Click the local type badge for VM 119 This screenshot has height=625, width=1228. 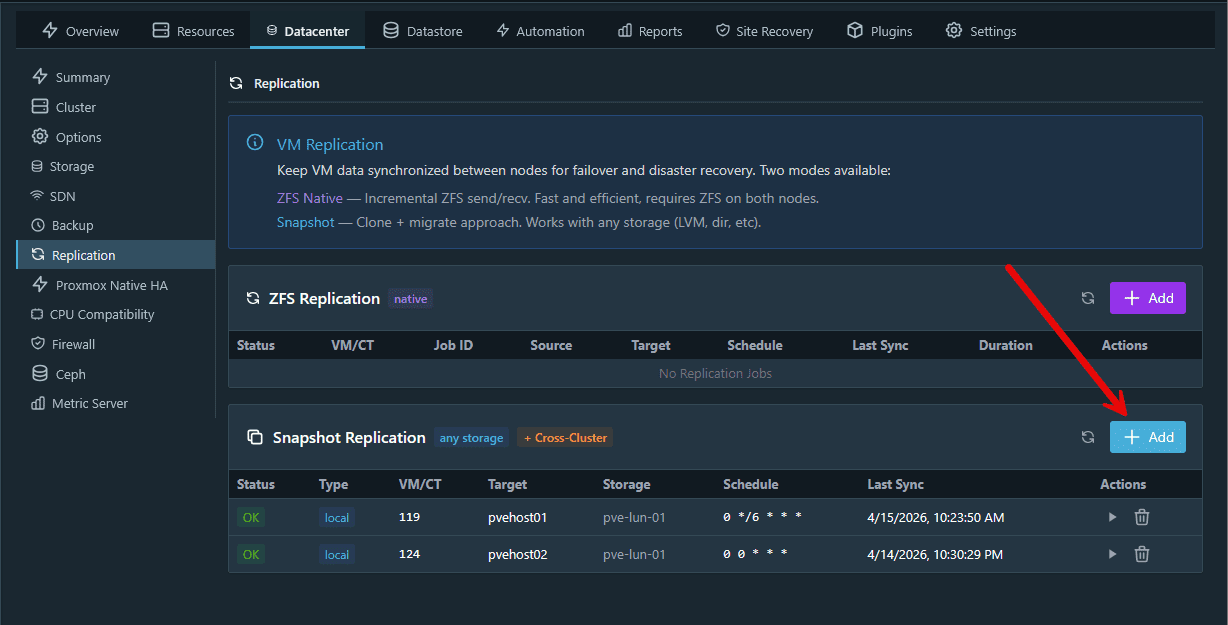336,517
